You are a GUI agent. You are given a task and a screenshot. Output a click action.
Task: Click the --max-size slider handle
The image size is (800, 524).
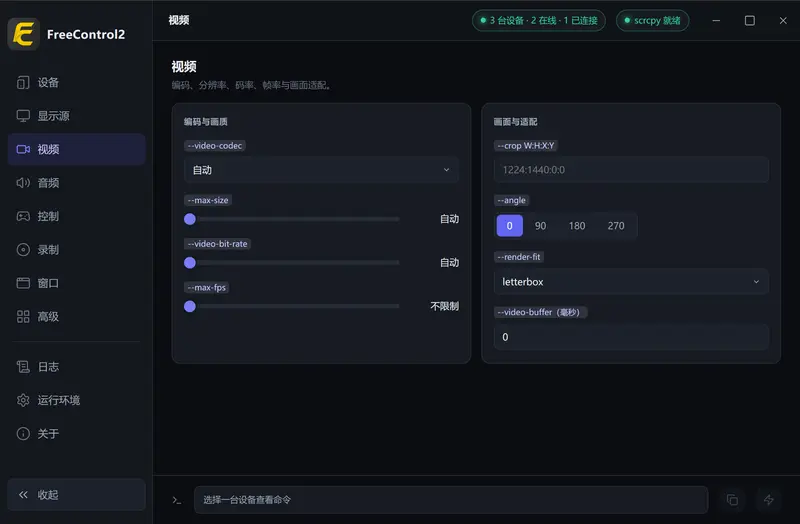click(x=190, y=219)
